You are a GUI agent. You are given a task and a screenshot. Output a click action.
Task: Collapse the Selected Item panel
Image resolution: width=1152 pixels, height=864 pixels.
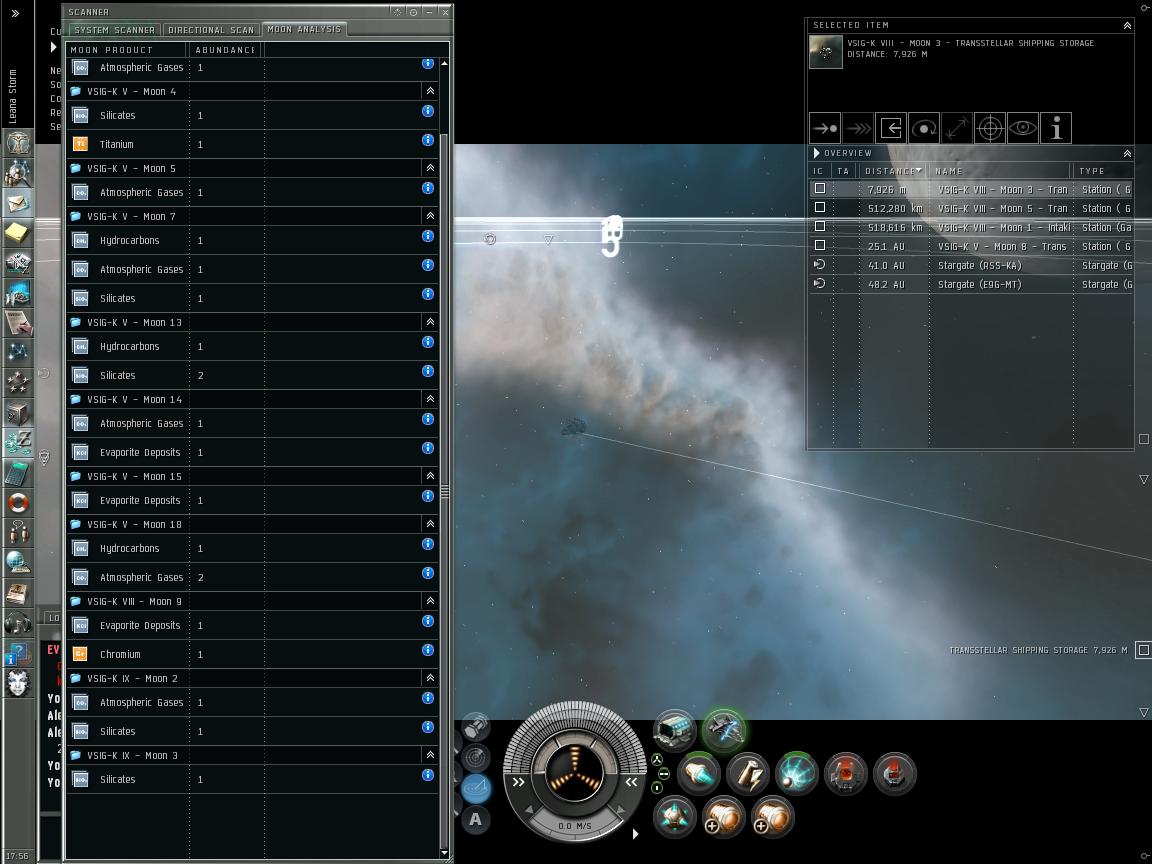click(x=1127, y=25)
